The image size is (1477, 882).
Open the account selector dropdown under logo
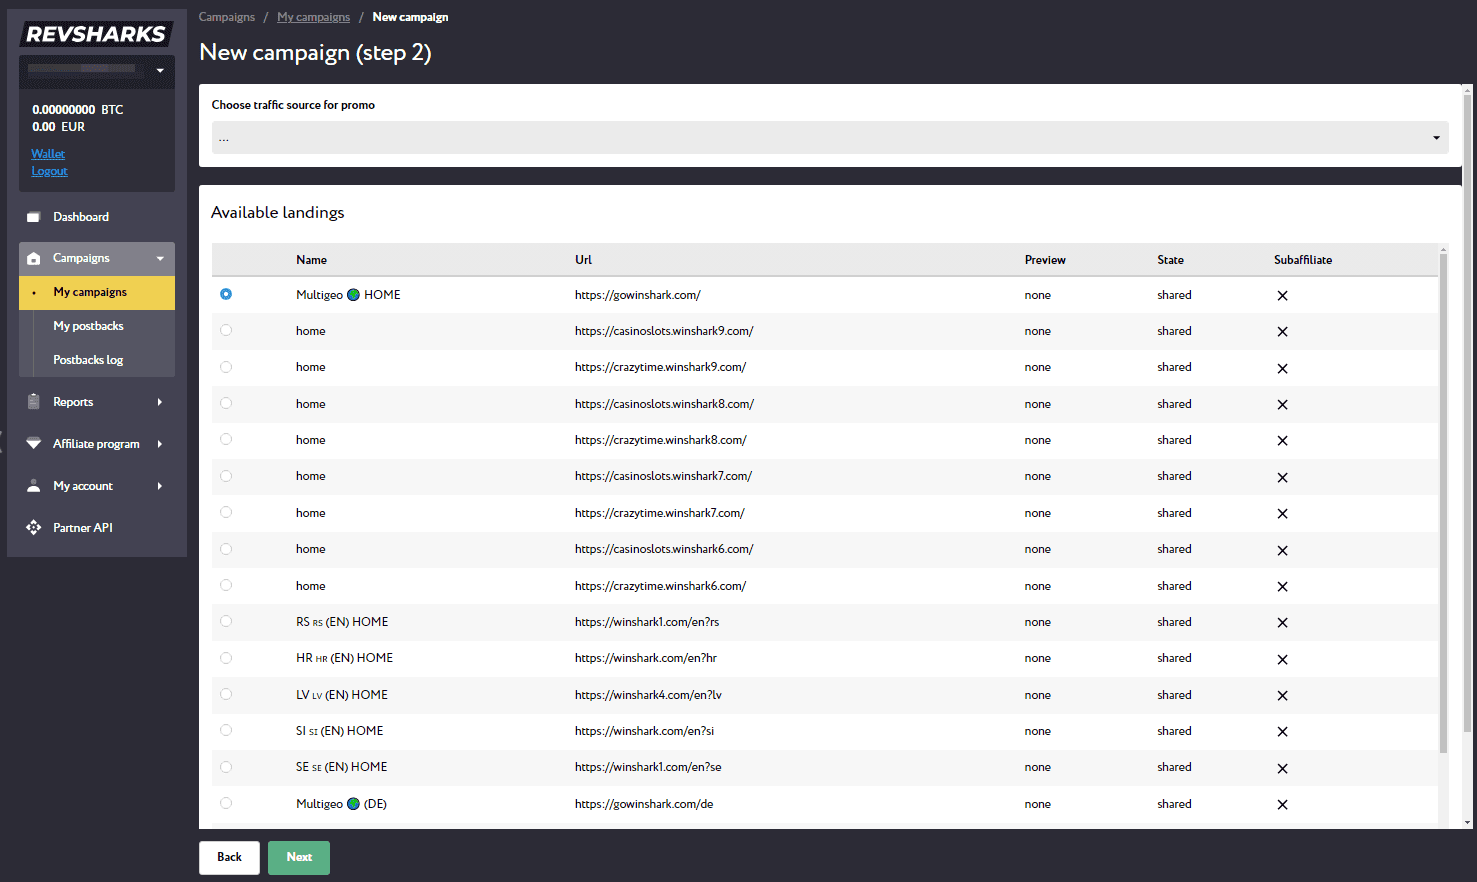click(97, 70)
